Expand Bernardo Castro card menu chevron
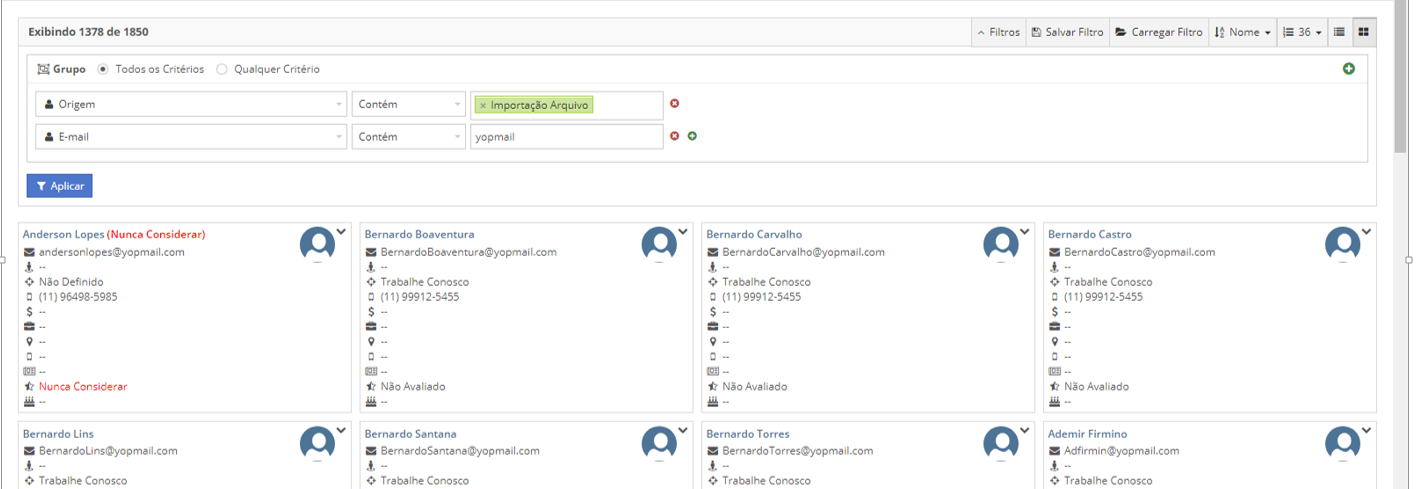Viewport: 1416px width, 489px height. click(x=1367, y=232)
